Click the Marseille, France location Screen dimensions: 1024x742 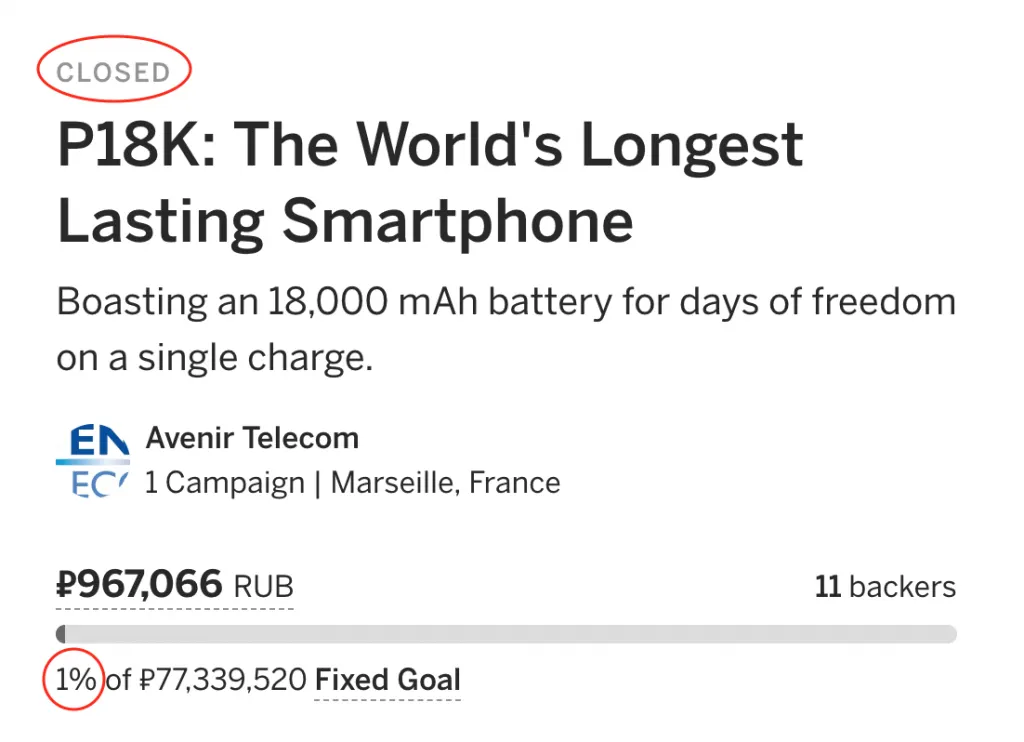coord(445,483)
